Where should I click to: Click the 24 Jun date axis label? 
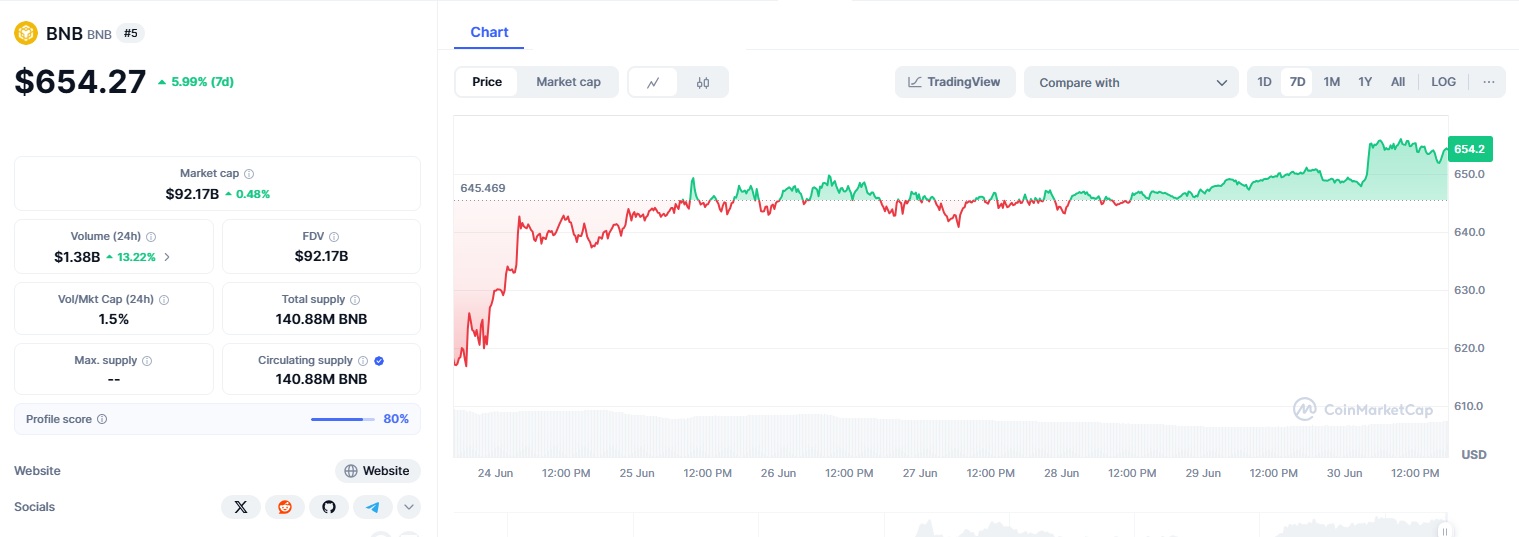pos(495,473)
